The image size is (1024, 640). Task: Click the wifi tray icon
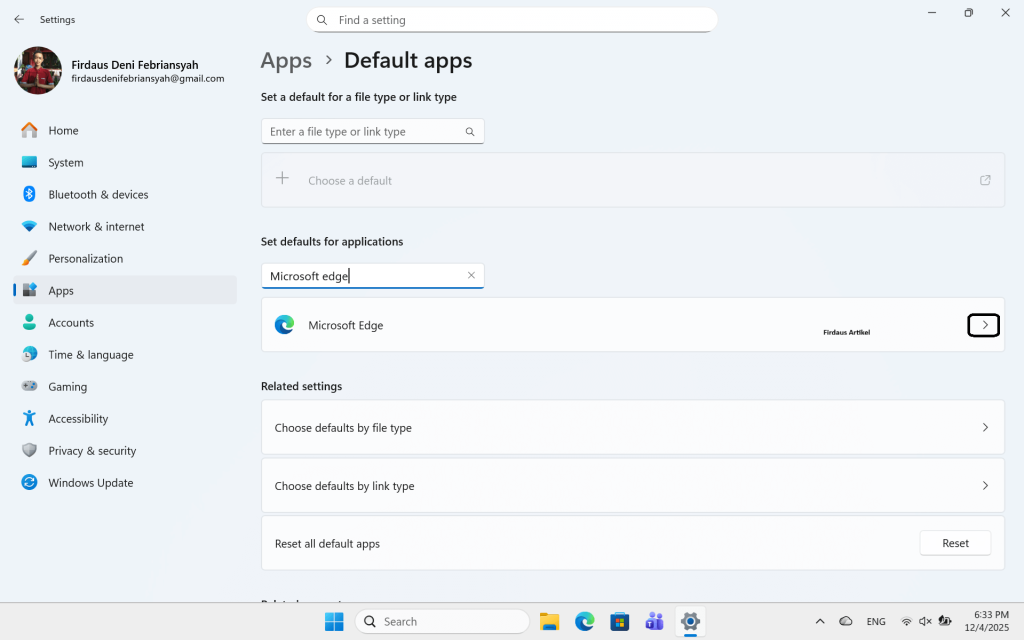point(906,622)
